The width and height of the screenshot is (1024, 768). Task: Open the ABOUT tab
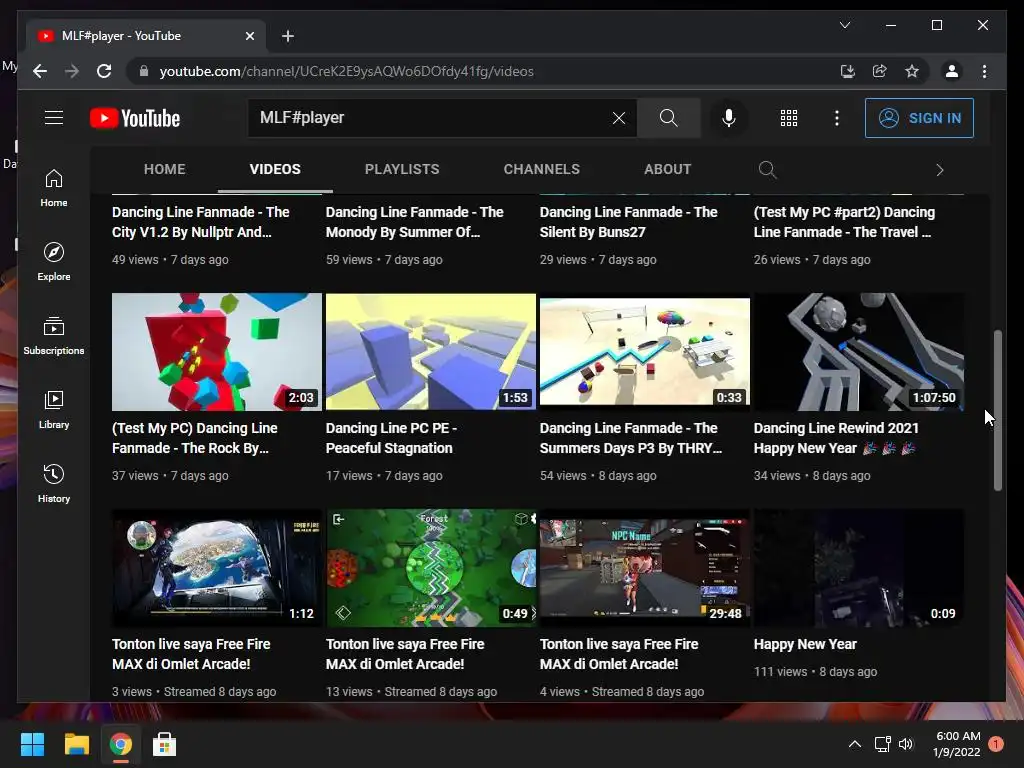(667, 169)
